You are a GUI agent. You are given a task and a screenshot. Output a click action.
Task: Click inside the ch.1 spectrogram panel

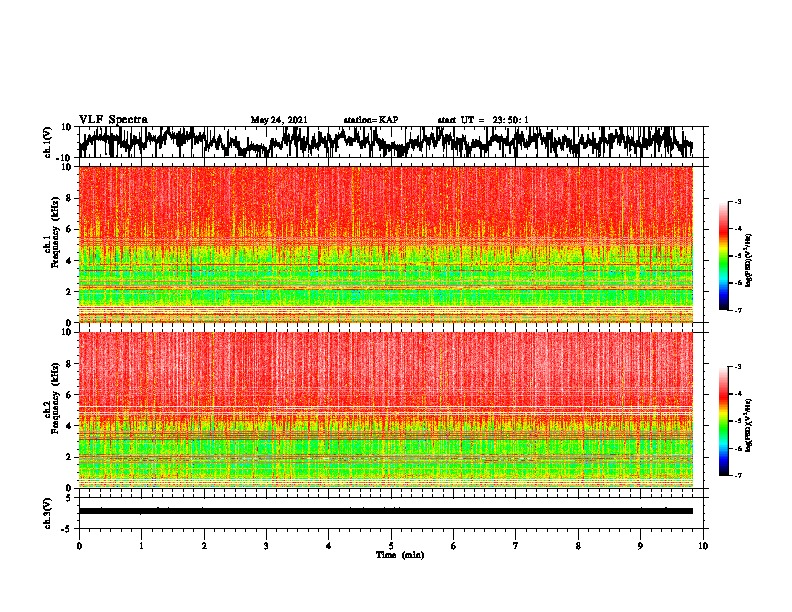[x=386, y=244]
